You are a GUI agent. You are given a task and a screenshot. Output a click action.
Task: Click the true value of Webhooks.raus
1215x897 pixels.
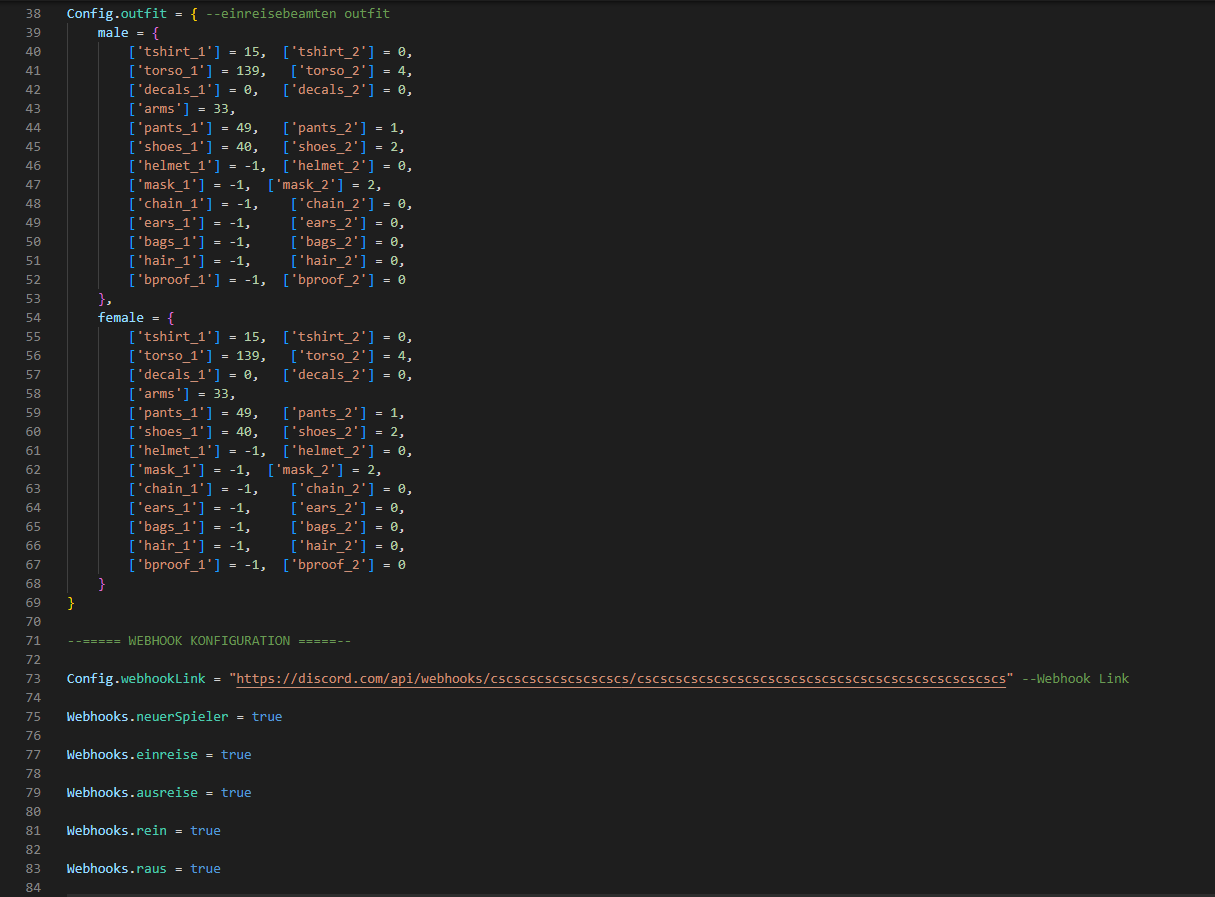[205, 869]
